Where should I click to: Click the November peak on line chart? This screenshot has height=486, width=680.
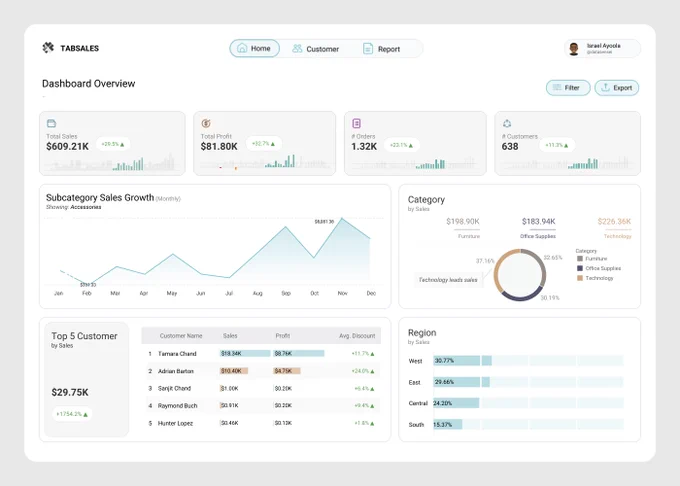pos(342,218)
